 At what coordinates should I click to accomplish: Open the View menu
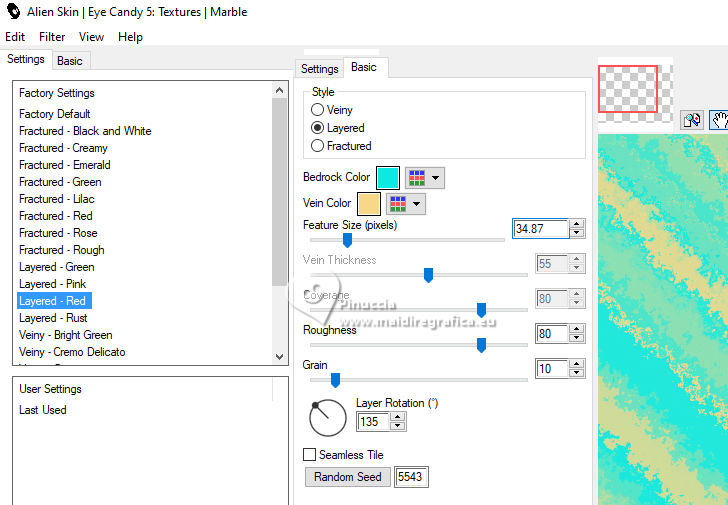coord(91,37)
